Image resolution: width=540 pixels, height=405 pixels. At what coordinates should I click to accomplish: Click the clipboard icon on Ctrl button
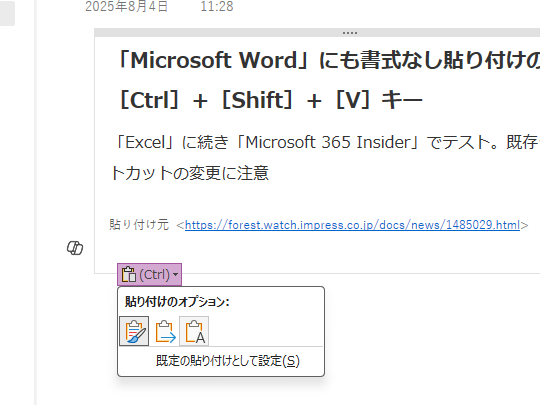coord(129,274)
